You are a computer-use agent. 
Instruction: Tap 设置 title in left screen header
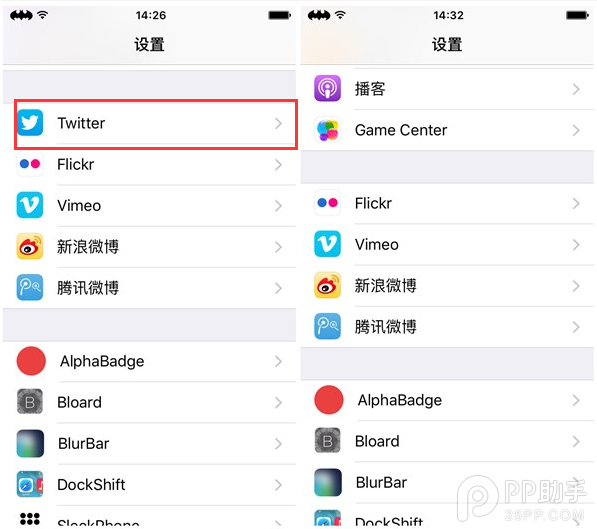tap(149, 44)
